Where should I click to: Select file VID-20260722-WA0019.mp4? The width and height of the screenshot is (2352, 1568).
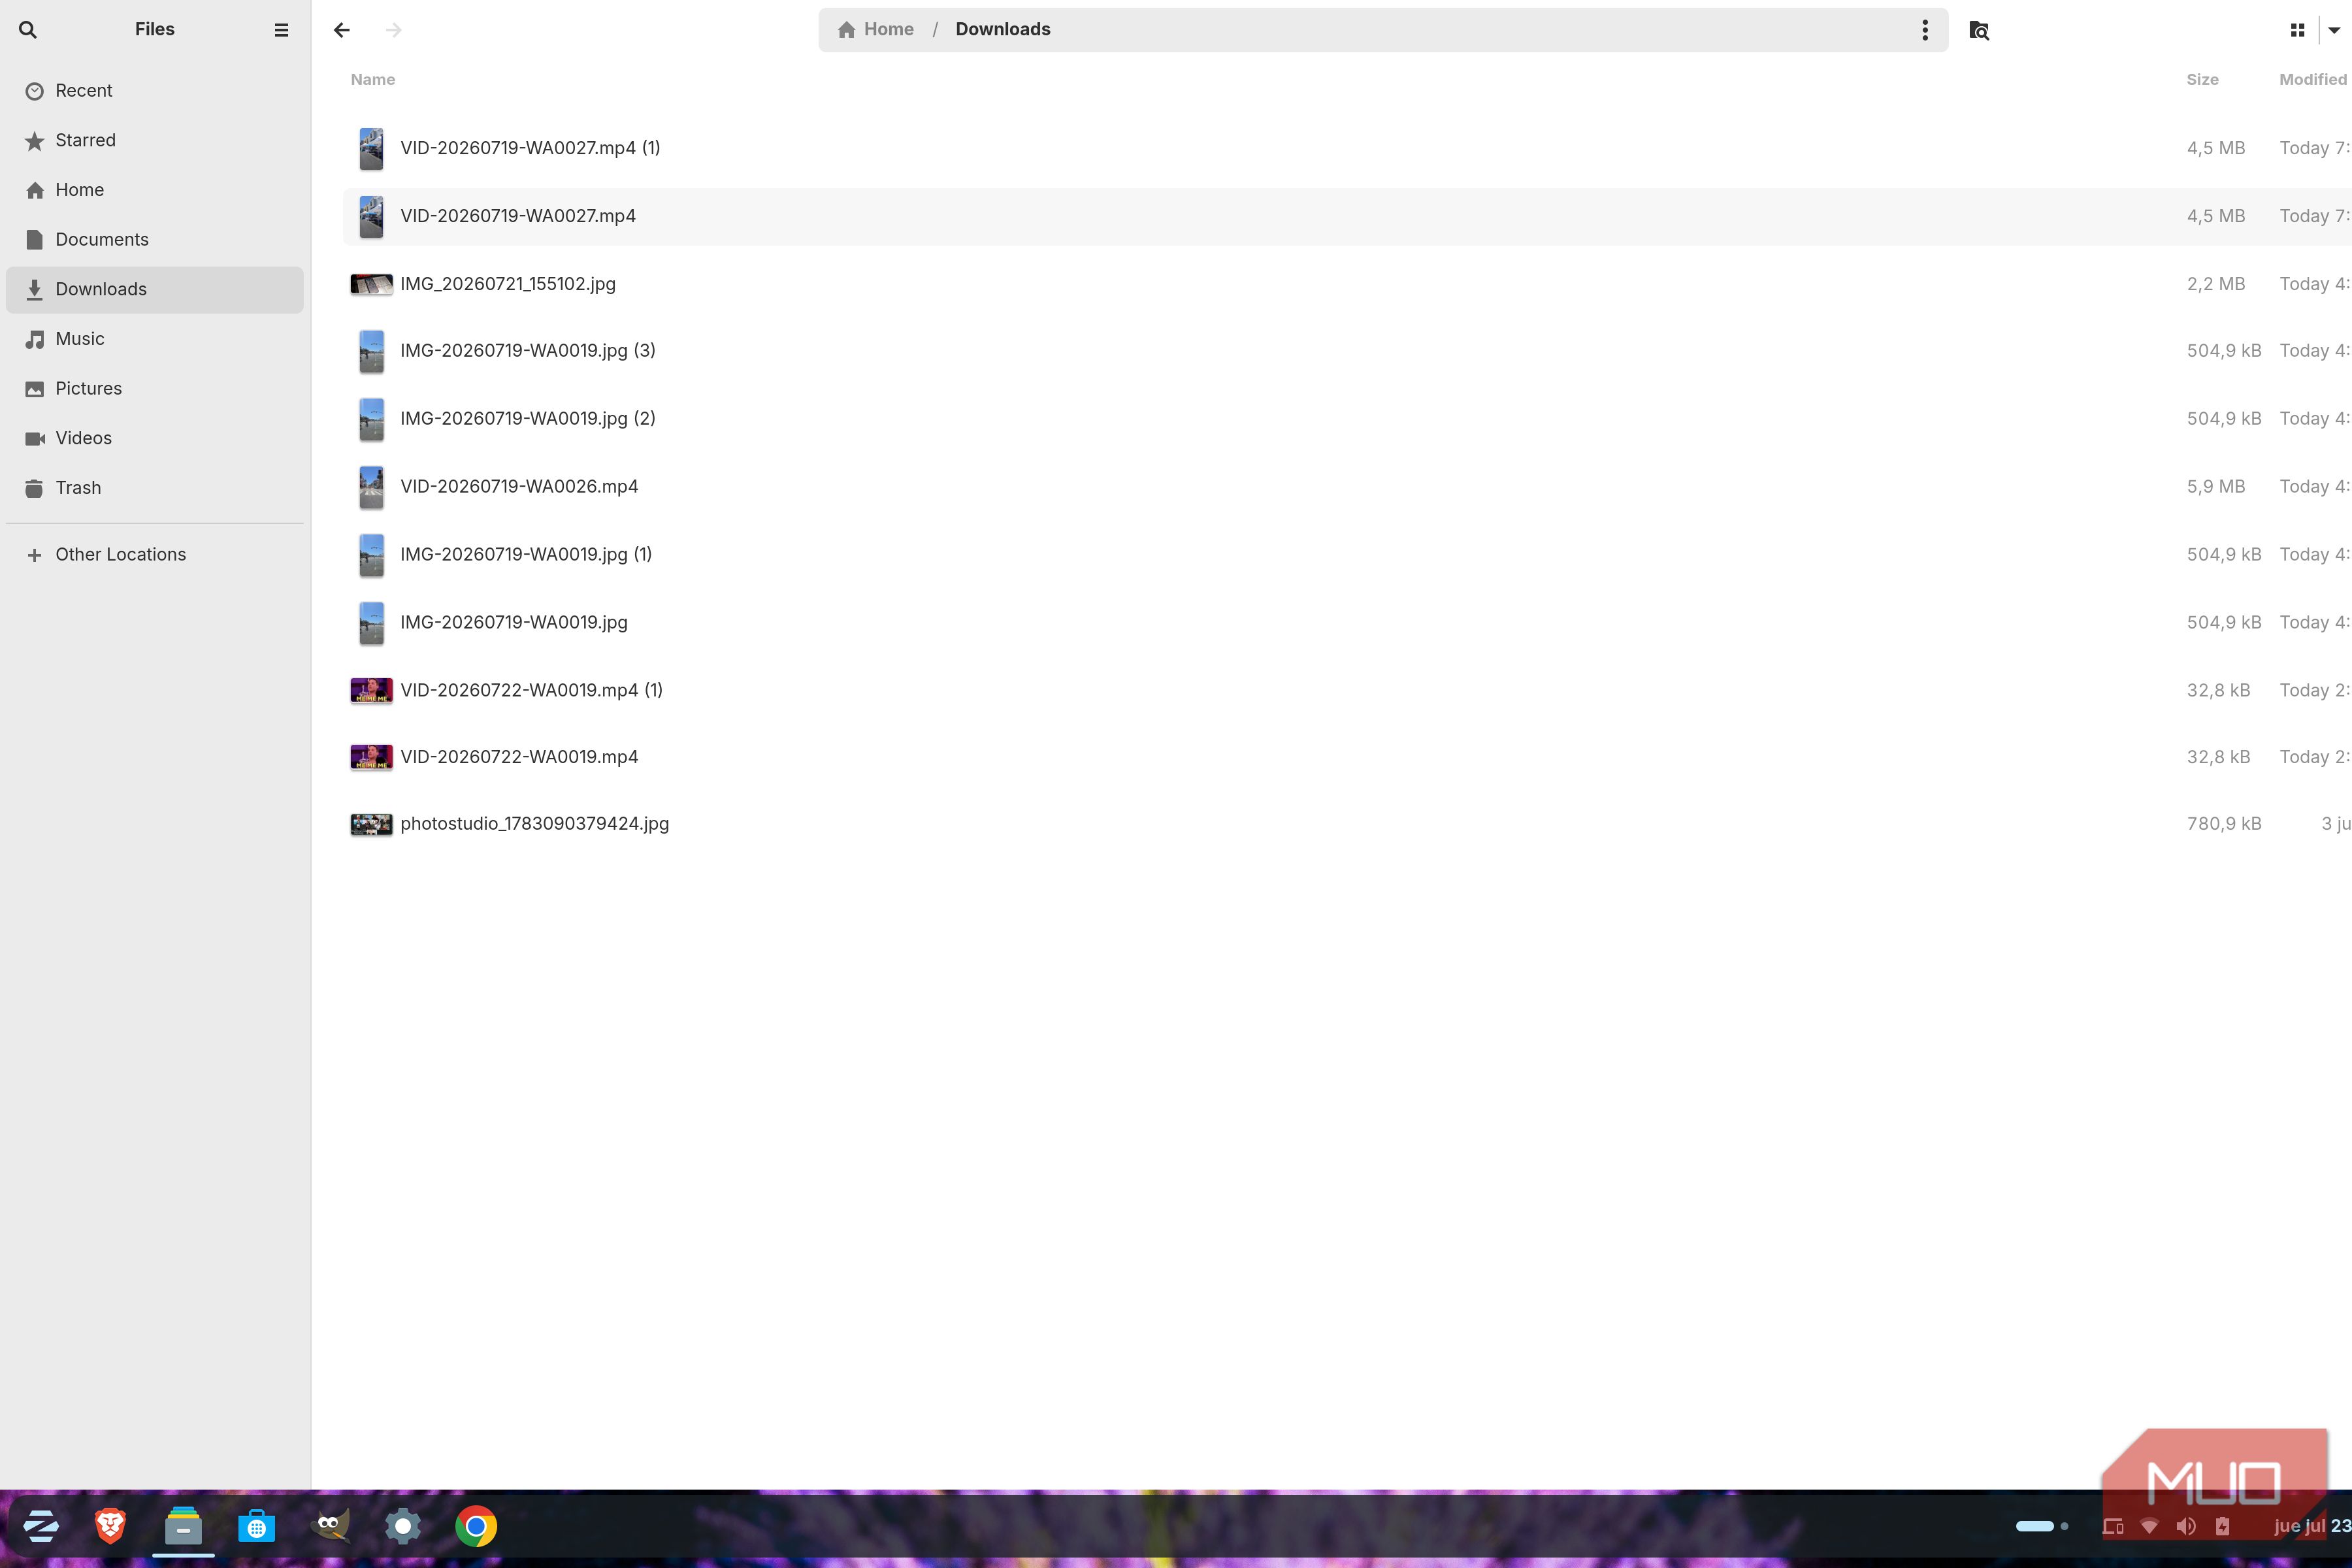pyautogui.click(x=1346, y=758)
